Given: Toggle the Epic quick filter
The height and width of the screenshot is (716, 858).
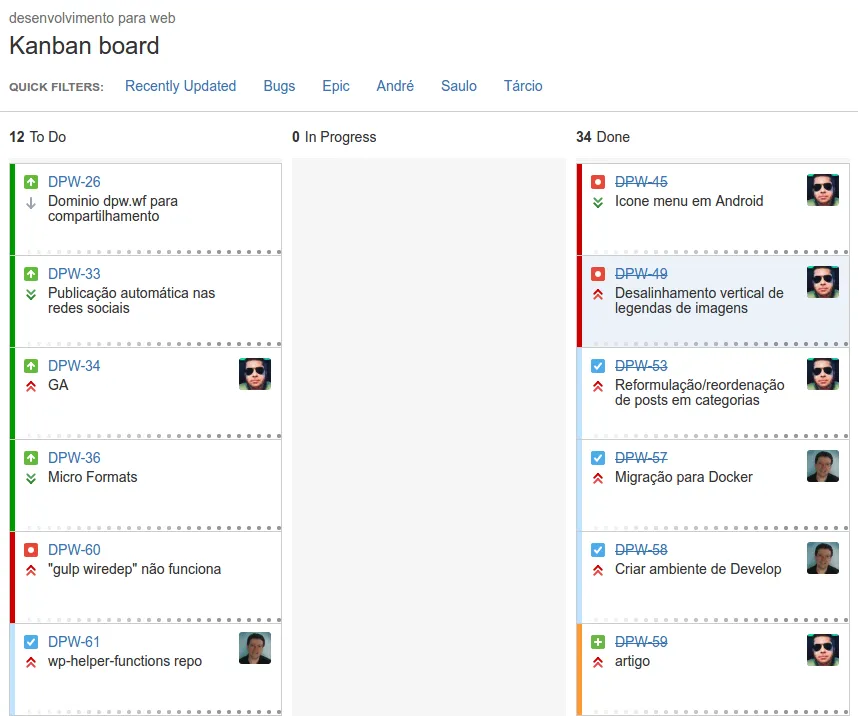Looking at the screenshot, I should 336,86.
